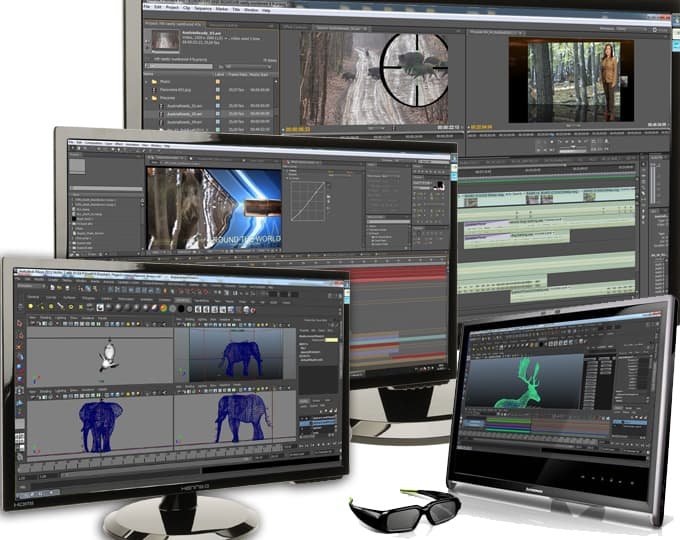Open the Edit menu in Premiere Pro

point(158,7)
